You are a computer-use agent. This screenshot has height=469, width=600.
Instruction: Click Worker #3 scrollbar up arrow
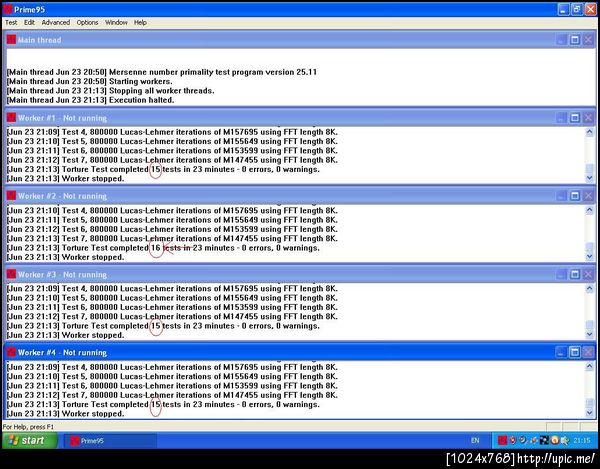click(590, 288)
